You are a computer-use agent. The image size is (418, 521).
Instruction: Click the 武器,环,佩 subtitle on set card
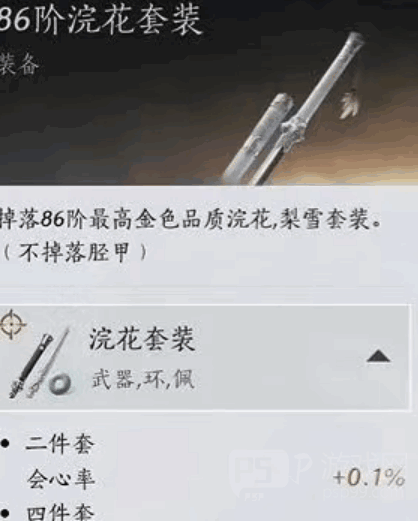tap(143, 379)
